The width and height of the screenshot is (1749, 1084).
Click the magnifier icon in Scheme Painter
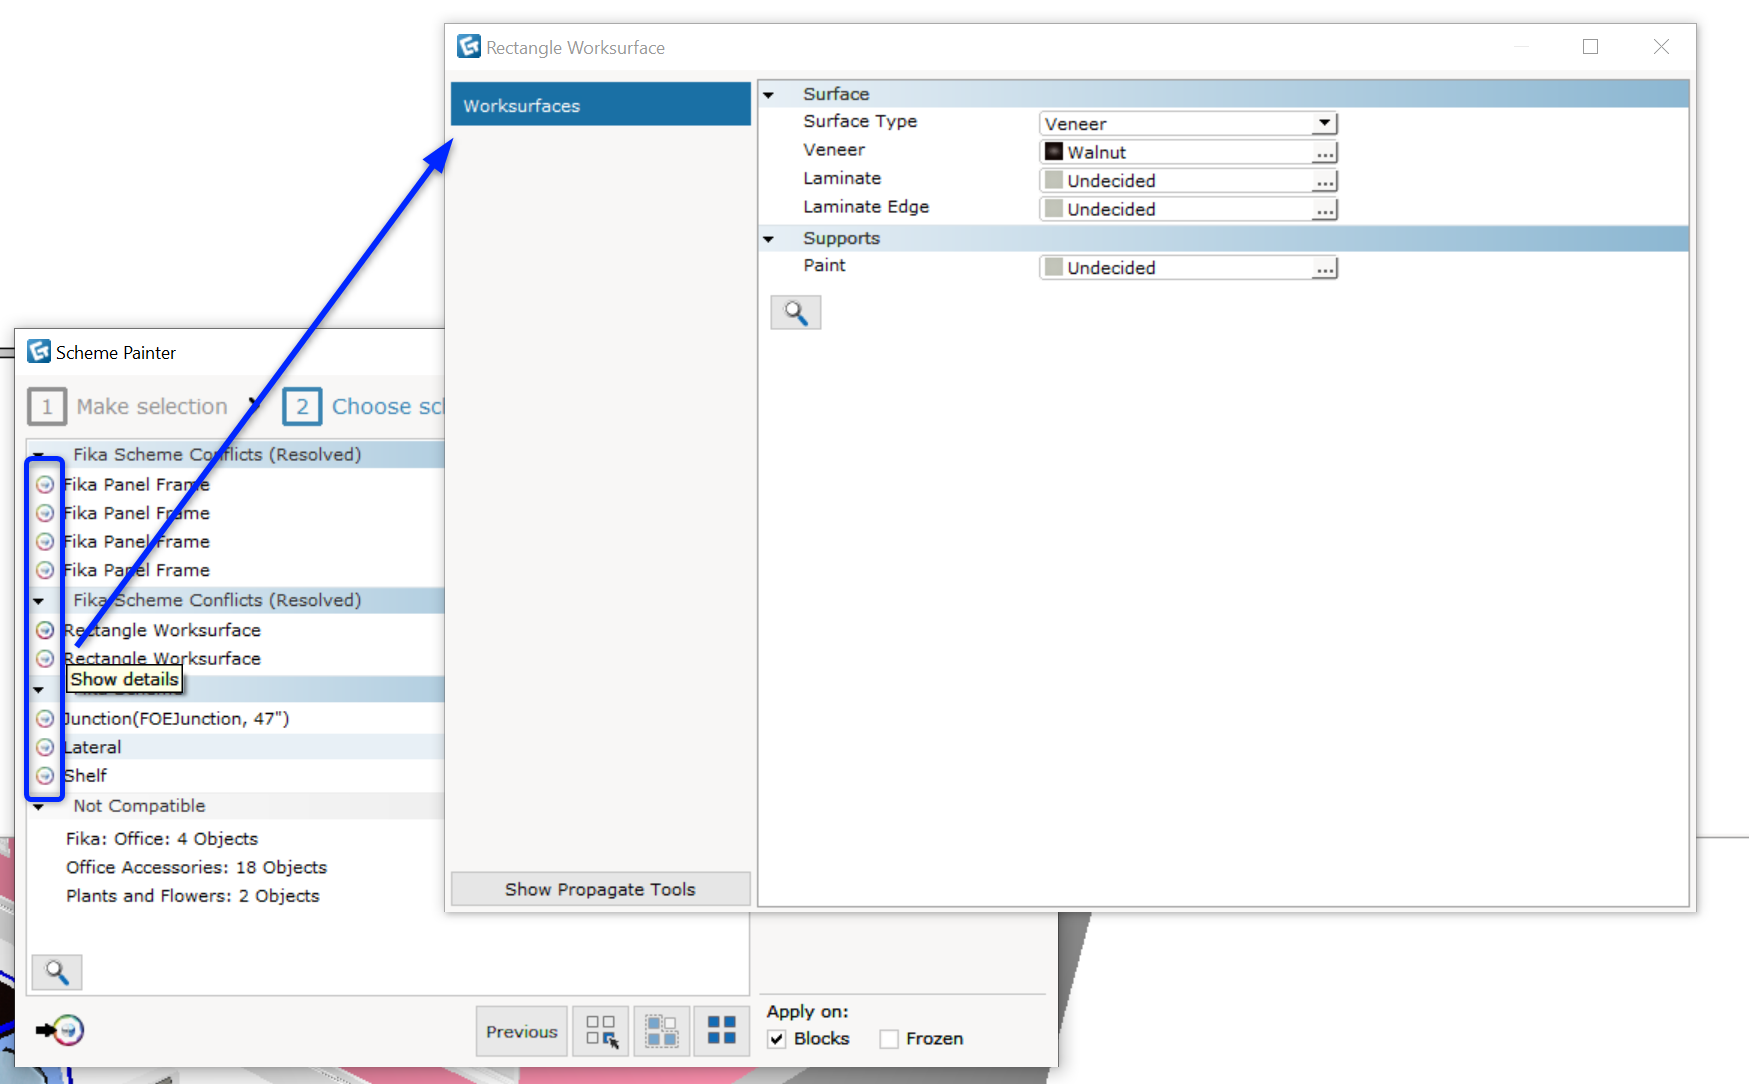[x=57, y=972]
